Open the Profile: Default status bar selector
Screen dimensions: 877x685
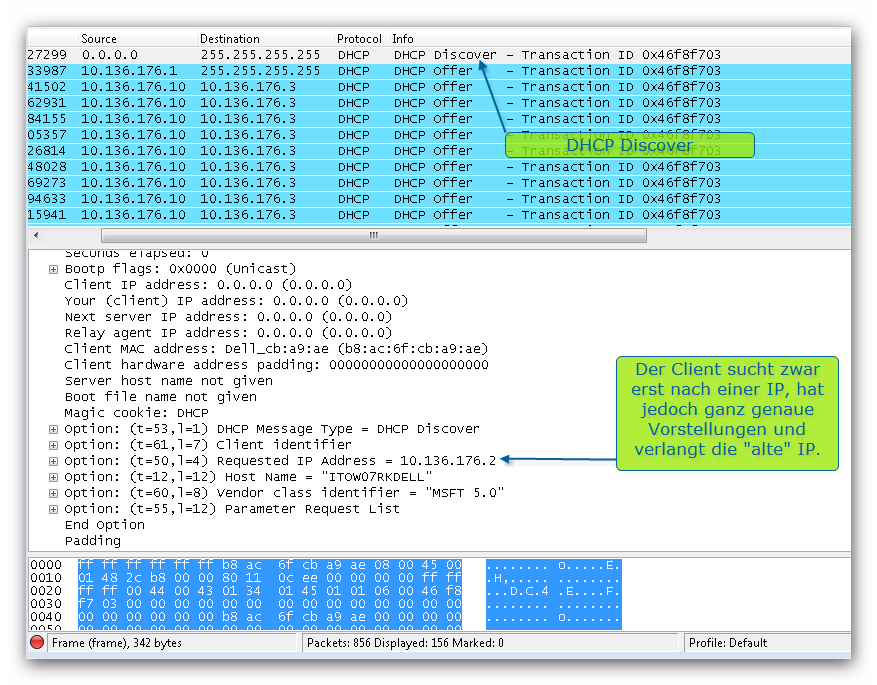coord(767,643)
